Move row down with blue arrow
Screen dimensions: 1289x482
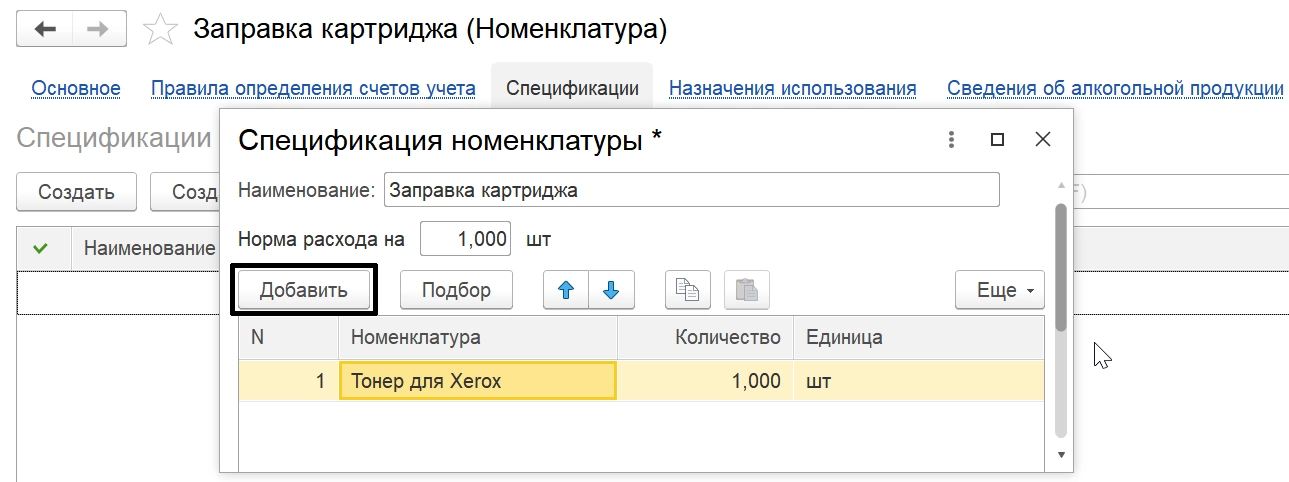tap(611, 290)
